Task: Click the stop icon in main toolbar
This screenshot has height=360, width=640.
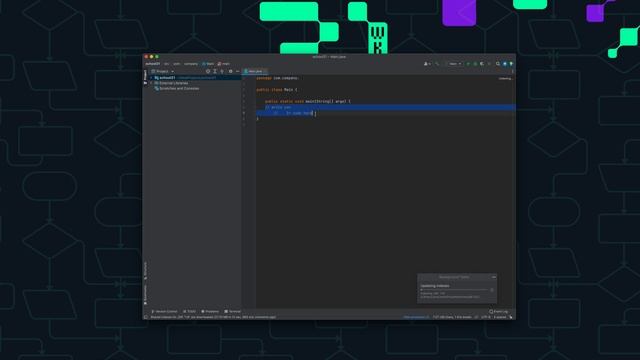Action: [489, 64]
